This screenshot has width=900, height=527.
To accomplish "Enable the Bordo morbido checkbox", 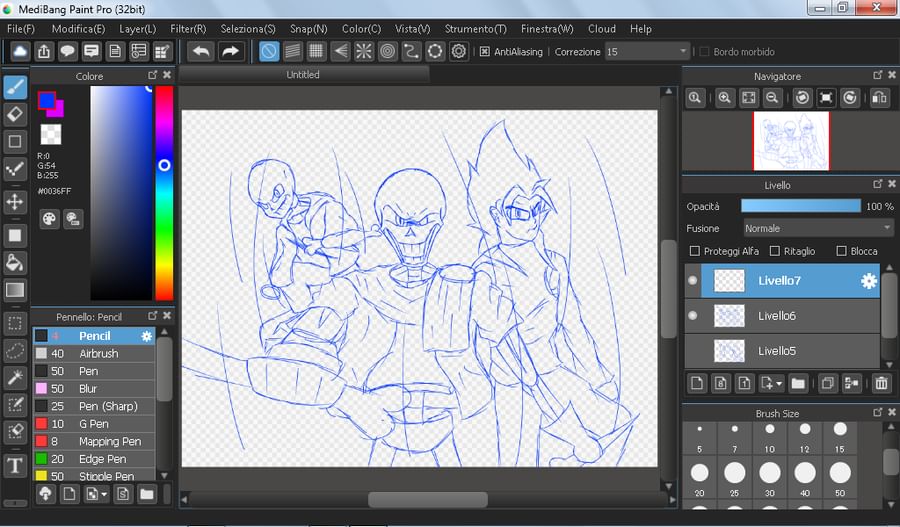I will [x=704, y=52].
